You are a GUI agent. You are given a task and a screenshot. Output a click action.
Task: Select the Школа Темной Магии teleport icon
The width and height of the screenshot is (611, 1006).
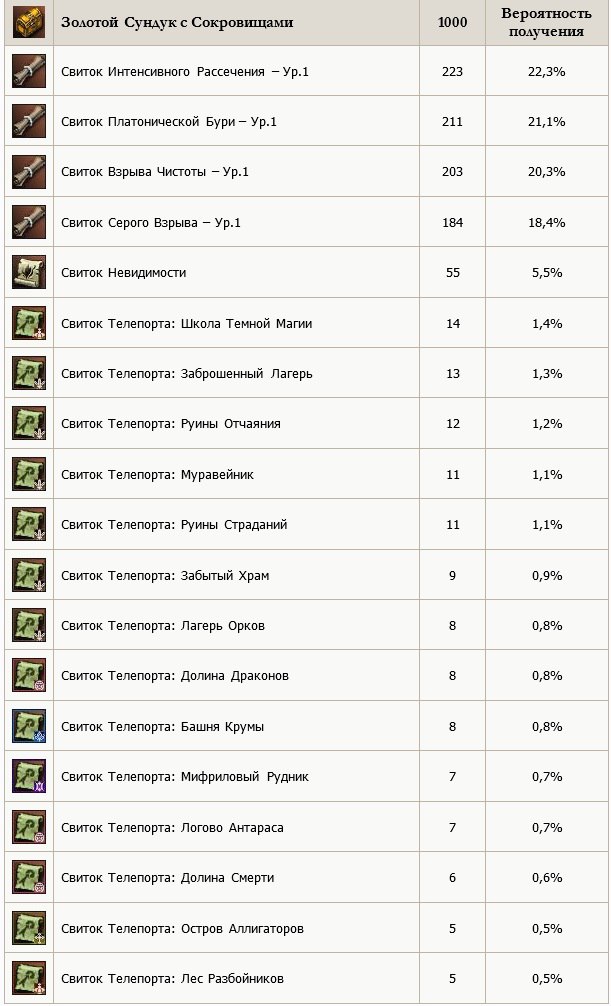click(x=29, y=323)
